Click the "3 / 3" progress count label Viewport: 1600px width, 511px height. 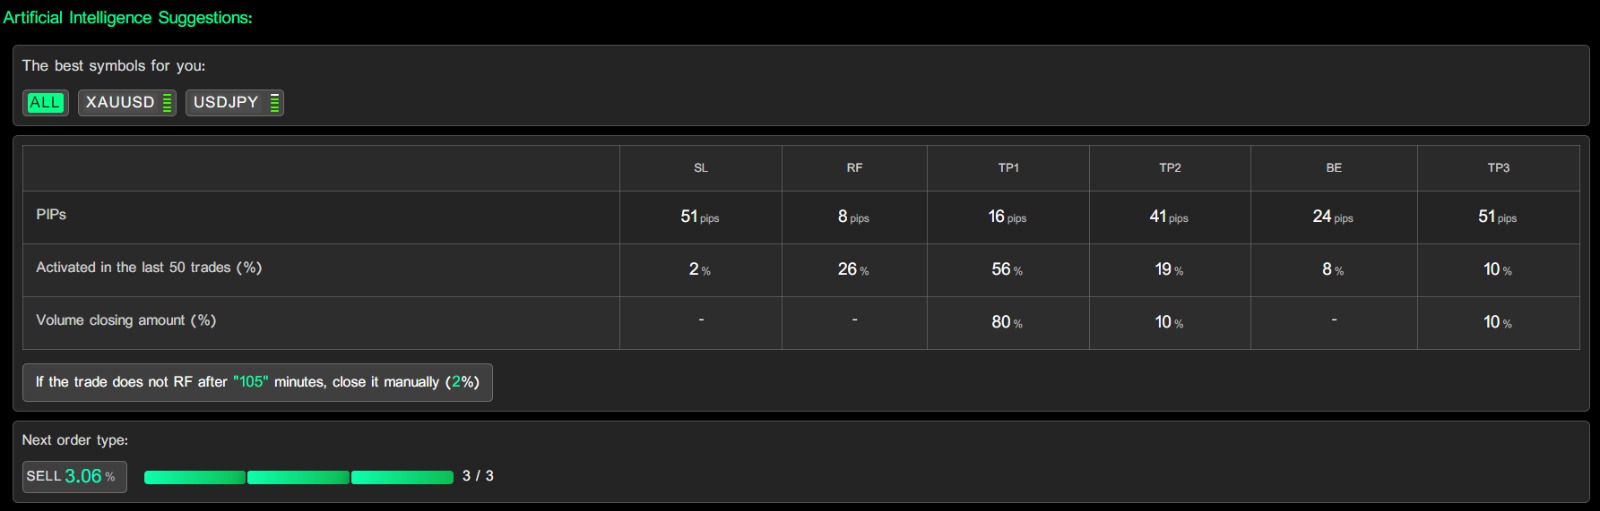[x=478, y=476]
